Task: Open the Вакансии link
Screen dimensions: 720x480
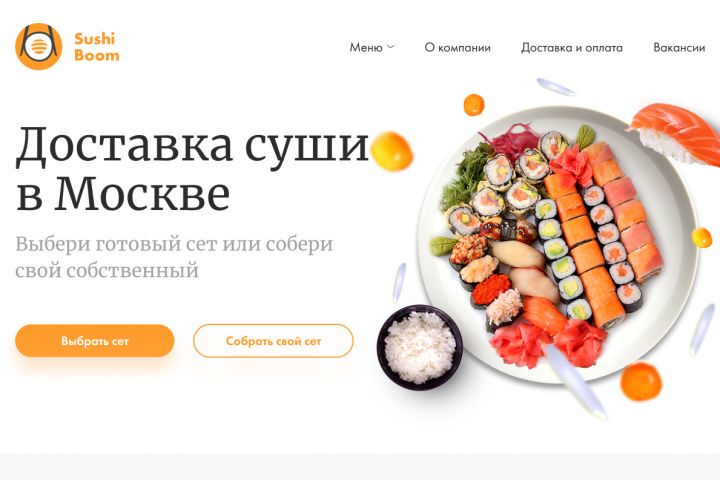Action: coord(679,47)
